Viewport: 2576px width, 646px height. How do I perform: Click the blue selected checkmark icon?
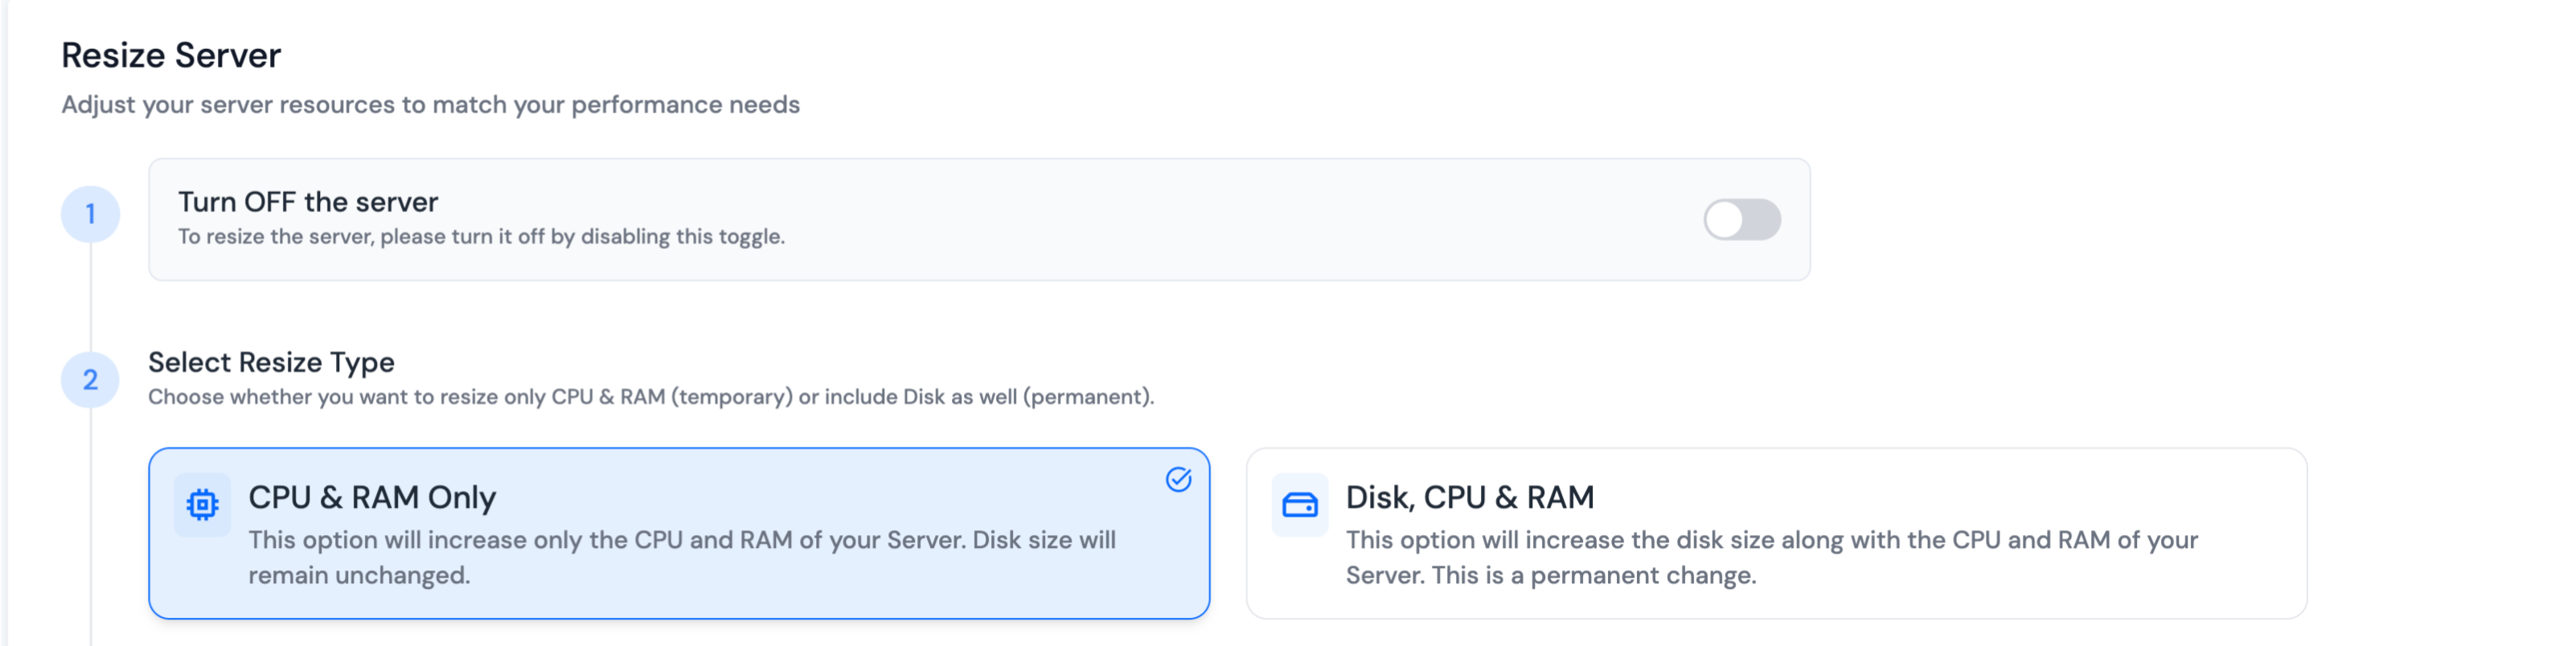[1178, 480]
